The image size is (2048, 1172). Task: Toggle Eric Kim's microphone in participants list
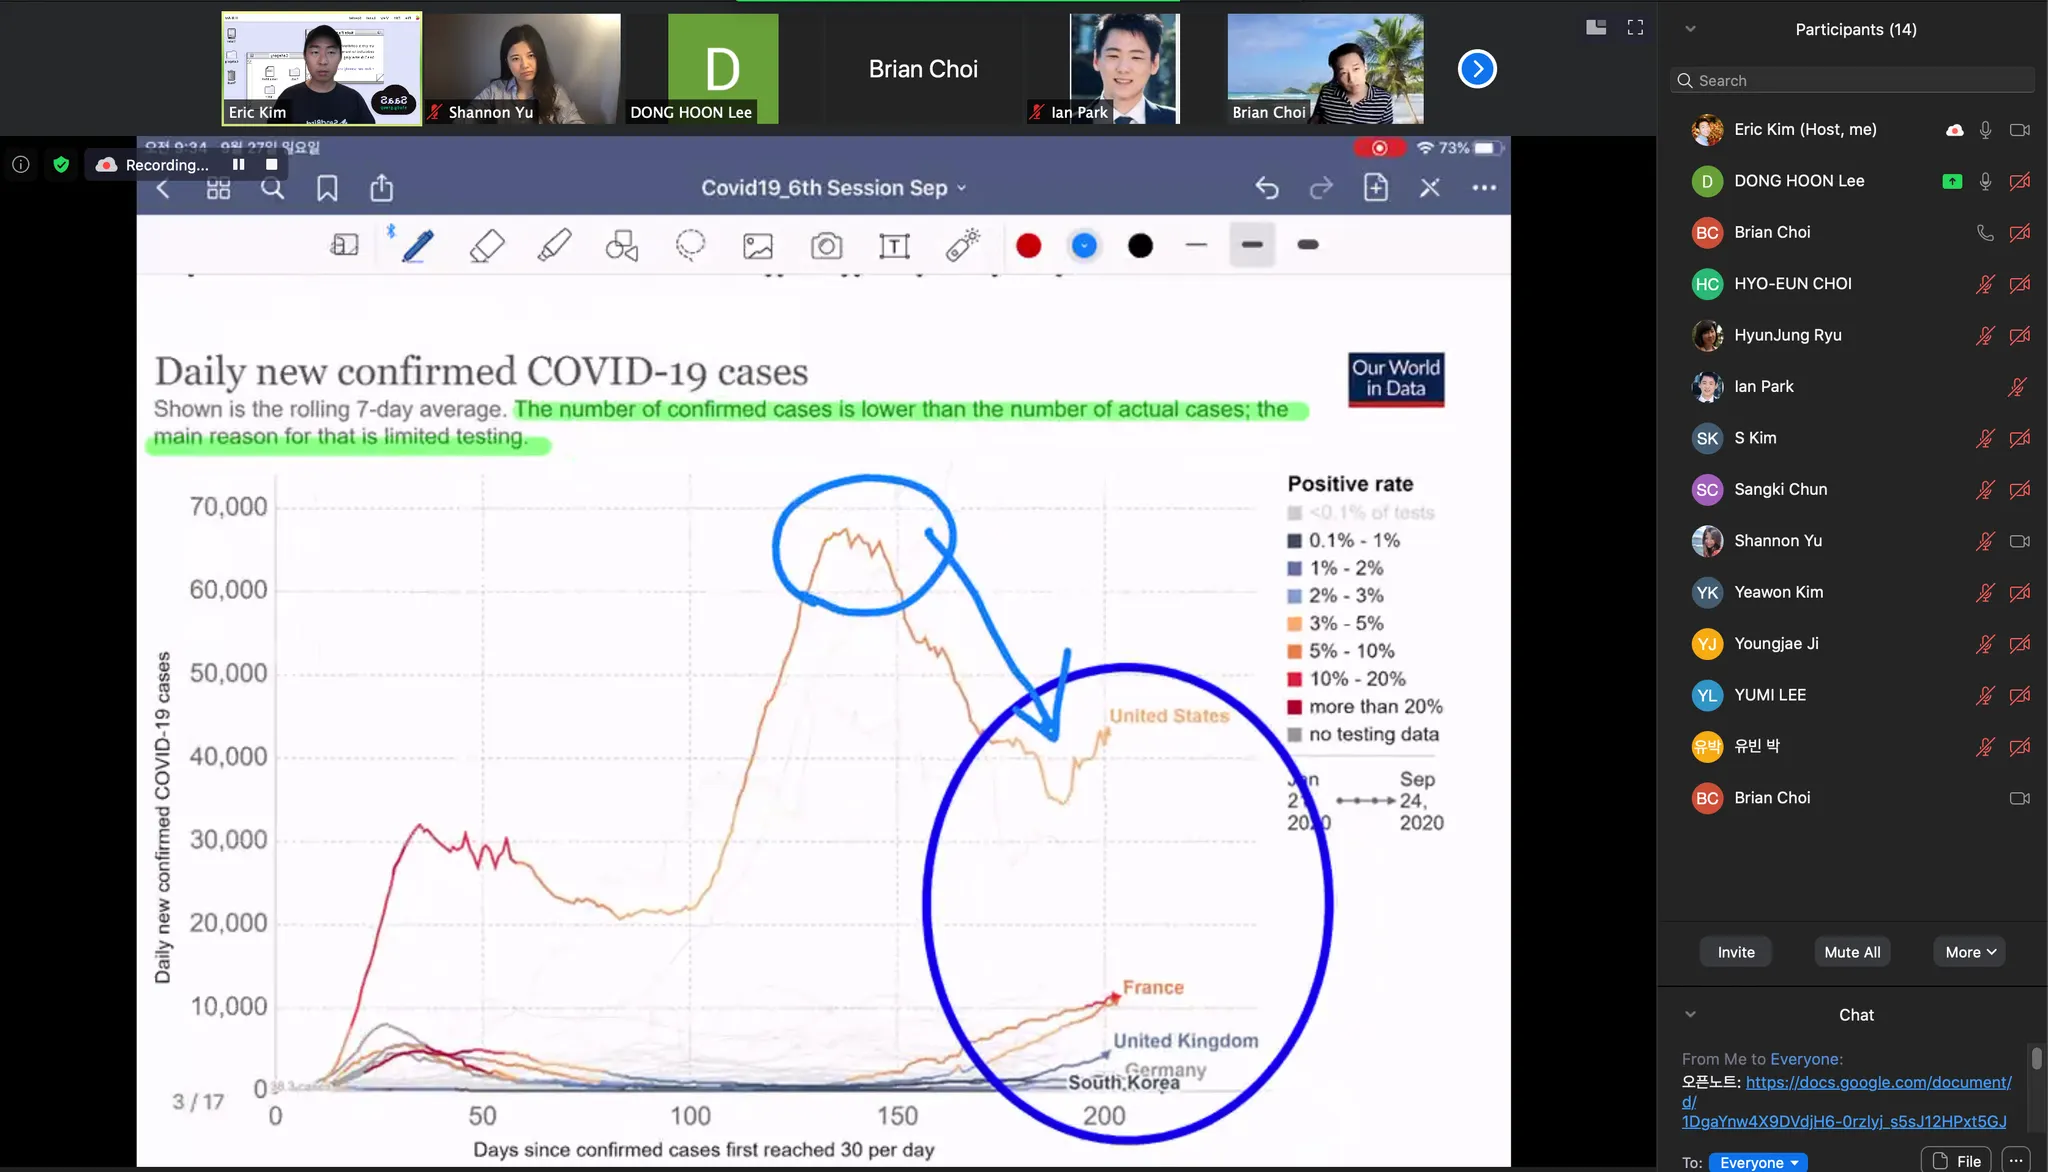point(1985,130)
